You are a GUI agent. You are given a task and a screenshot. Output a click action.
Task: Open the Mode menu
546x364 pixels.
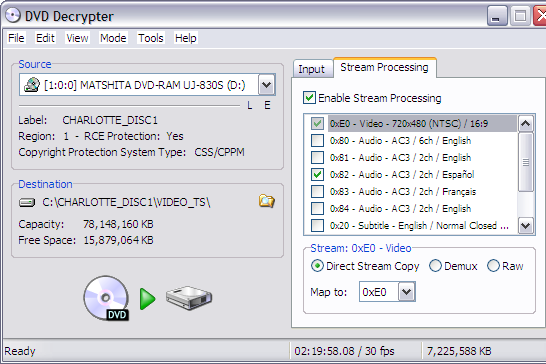point(113,38)
